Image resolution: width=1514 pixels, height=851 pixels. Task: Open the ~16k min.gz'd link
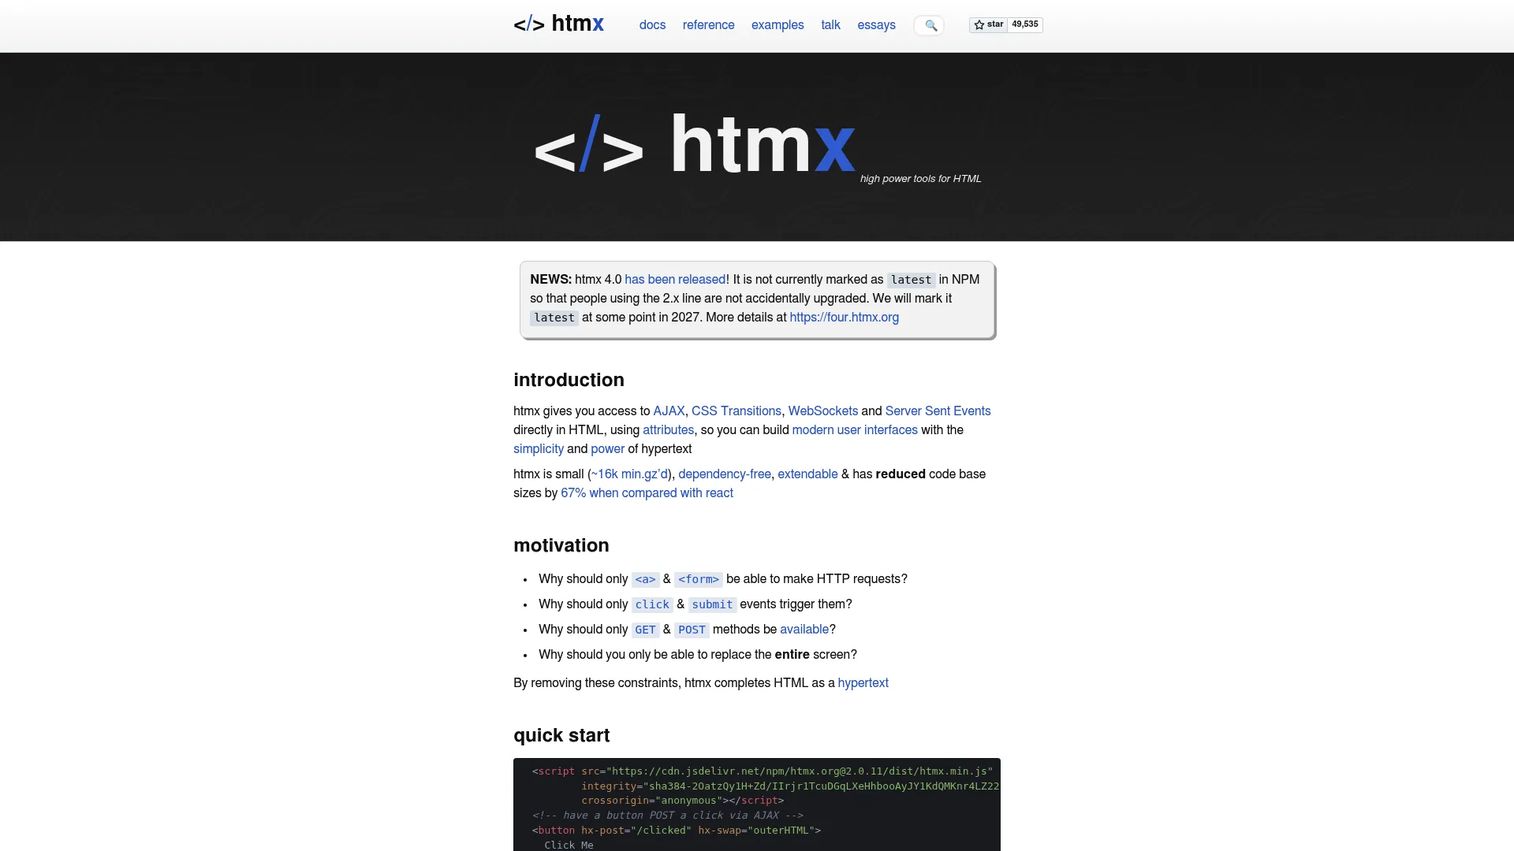tap(629, 474)
